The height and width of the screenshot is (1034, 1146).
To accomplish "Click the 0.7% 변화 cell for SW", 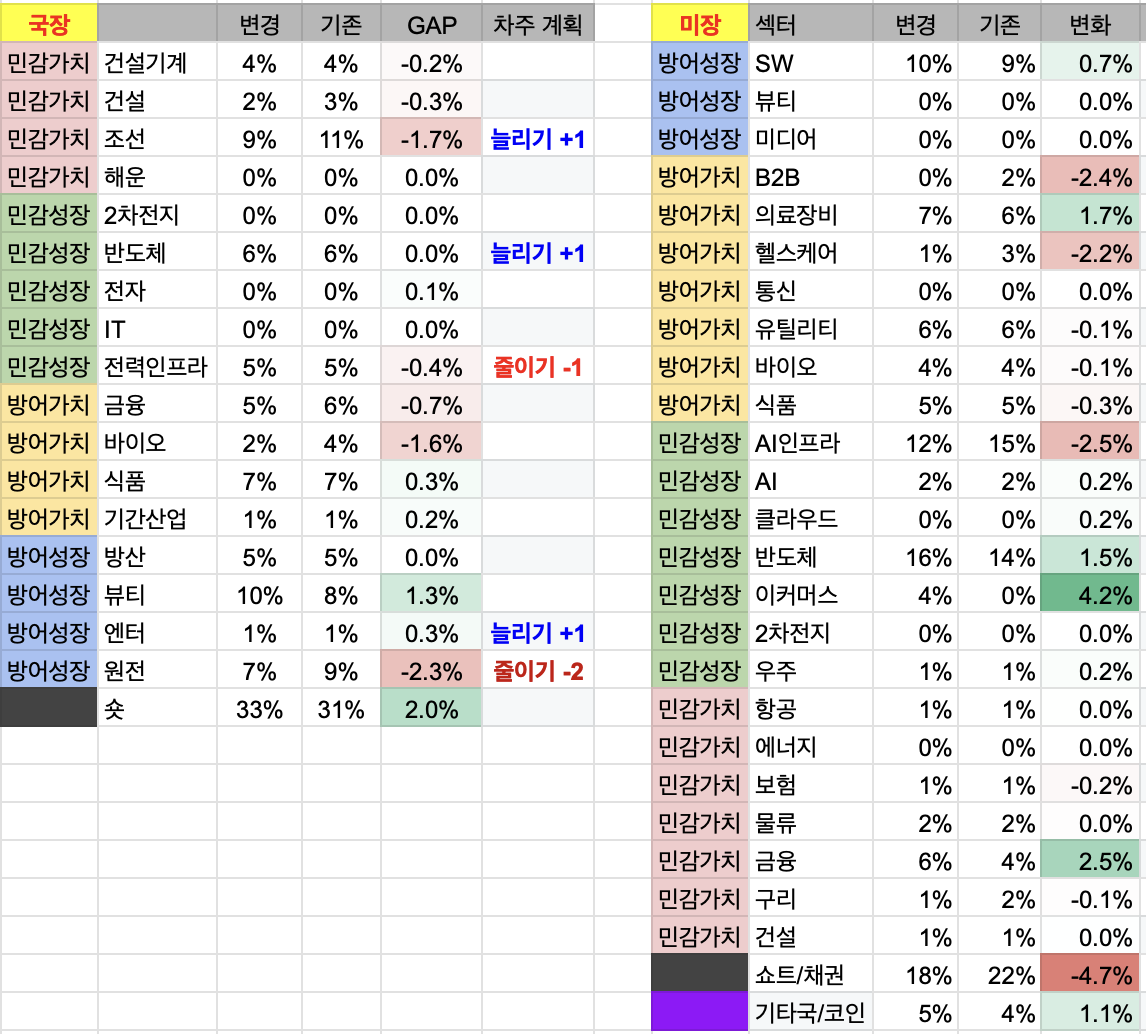I will (x=1090, y=62).
